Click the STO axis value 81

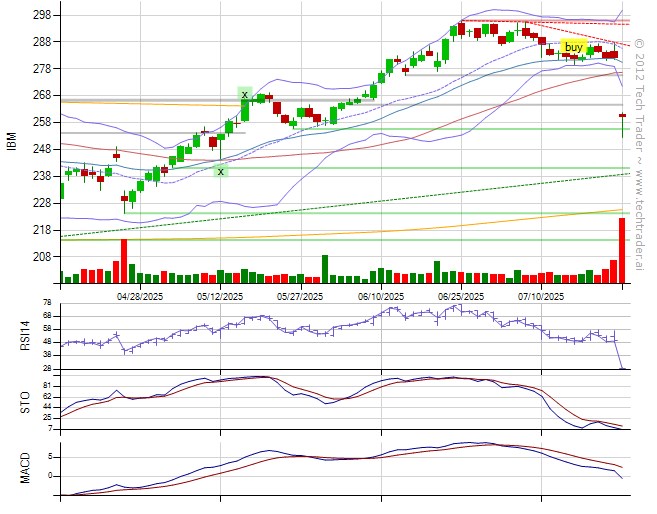47,386
